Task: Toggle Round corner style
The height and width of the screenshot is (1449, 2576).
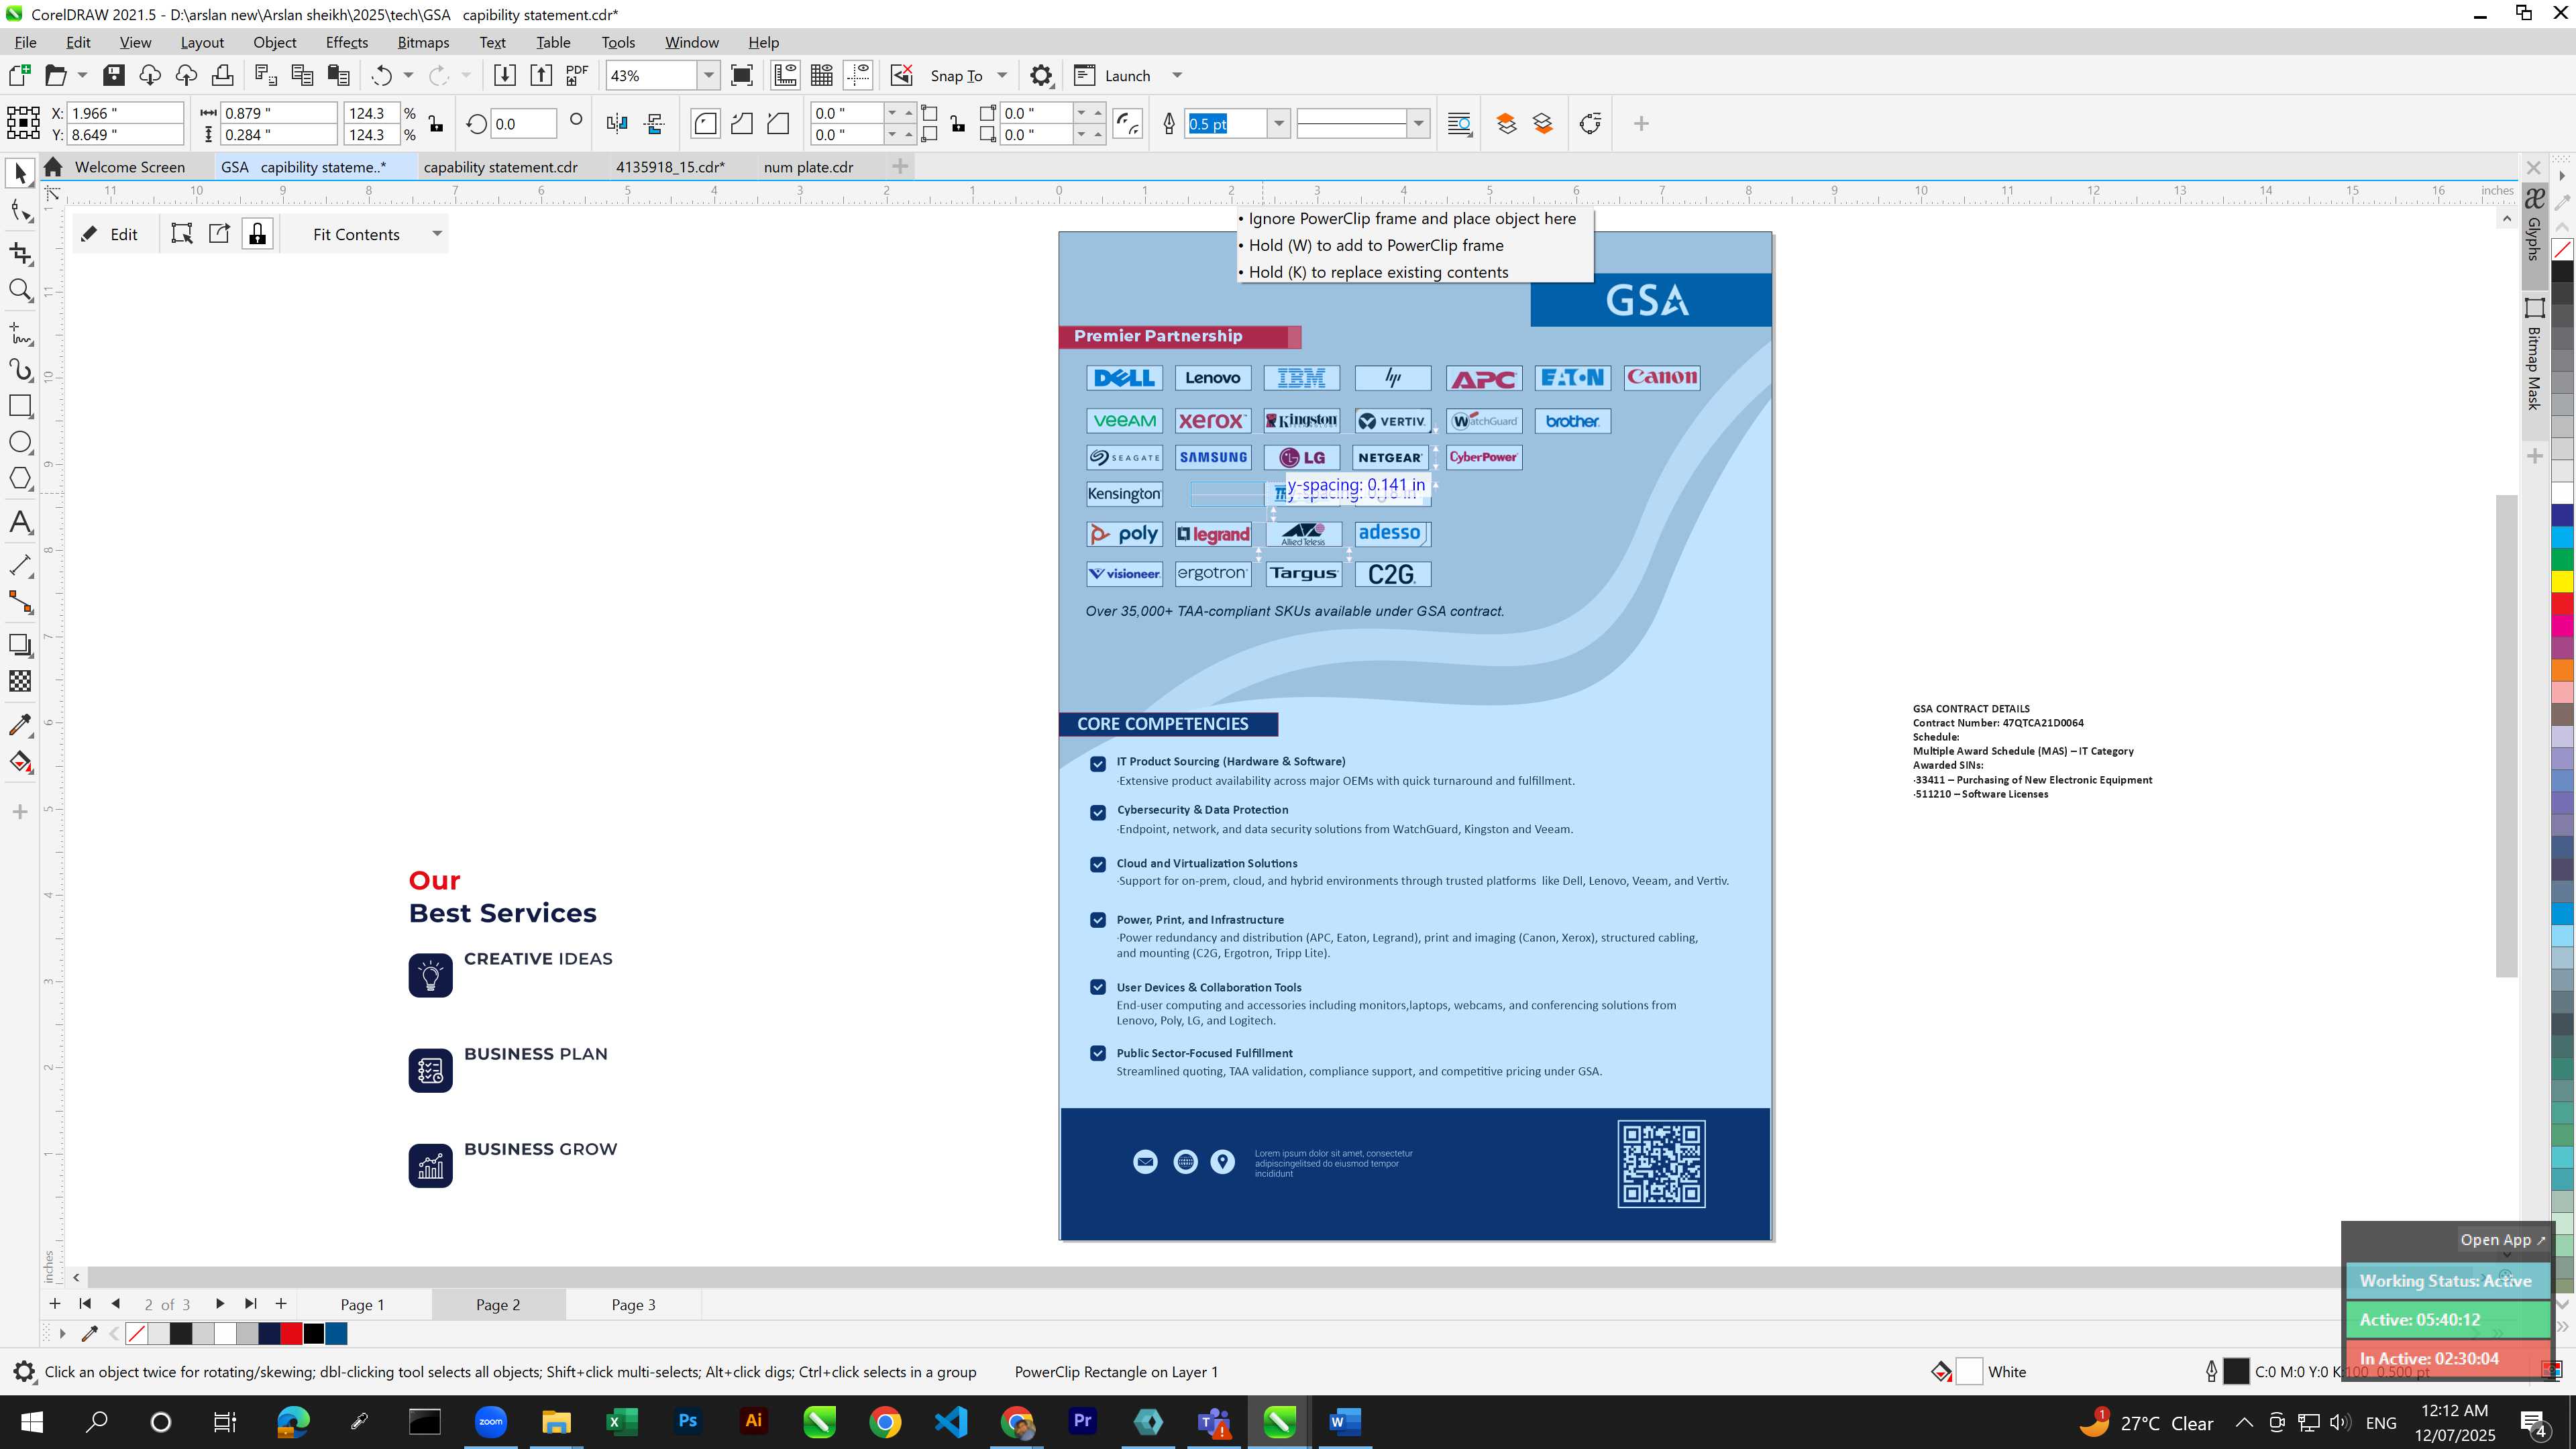Action: pyautogui.click(x=705, y=124)
